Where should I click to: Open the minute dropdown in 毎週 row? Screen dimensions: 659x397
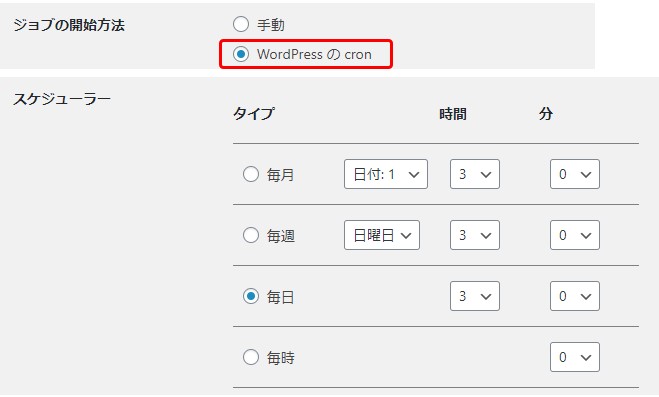(575, 235)
